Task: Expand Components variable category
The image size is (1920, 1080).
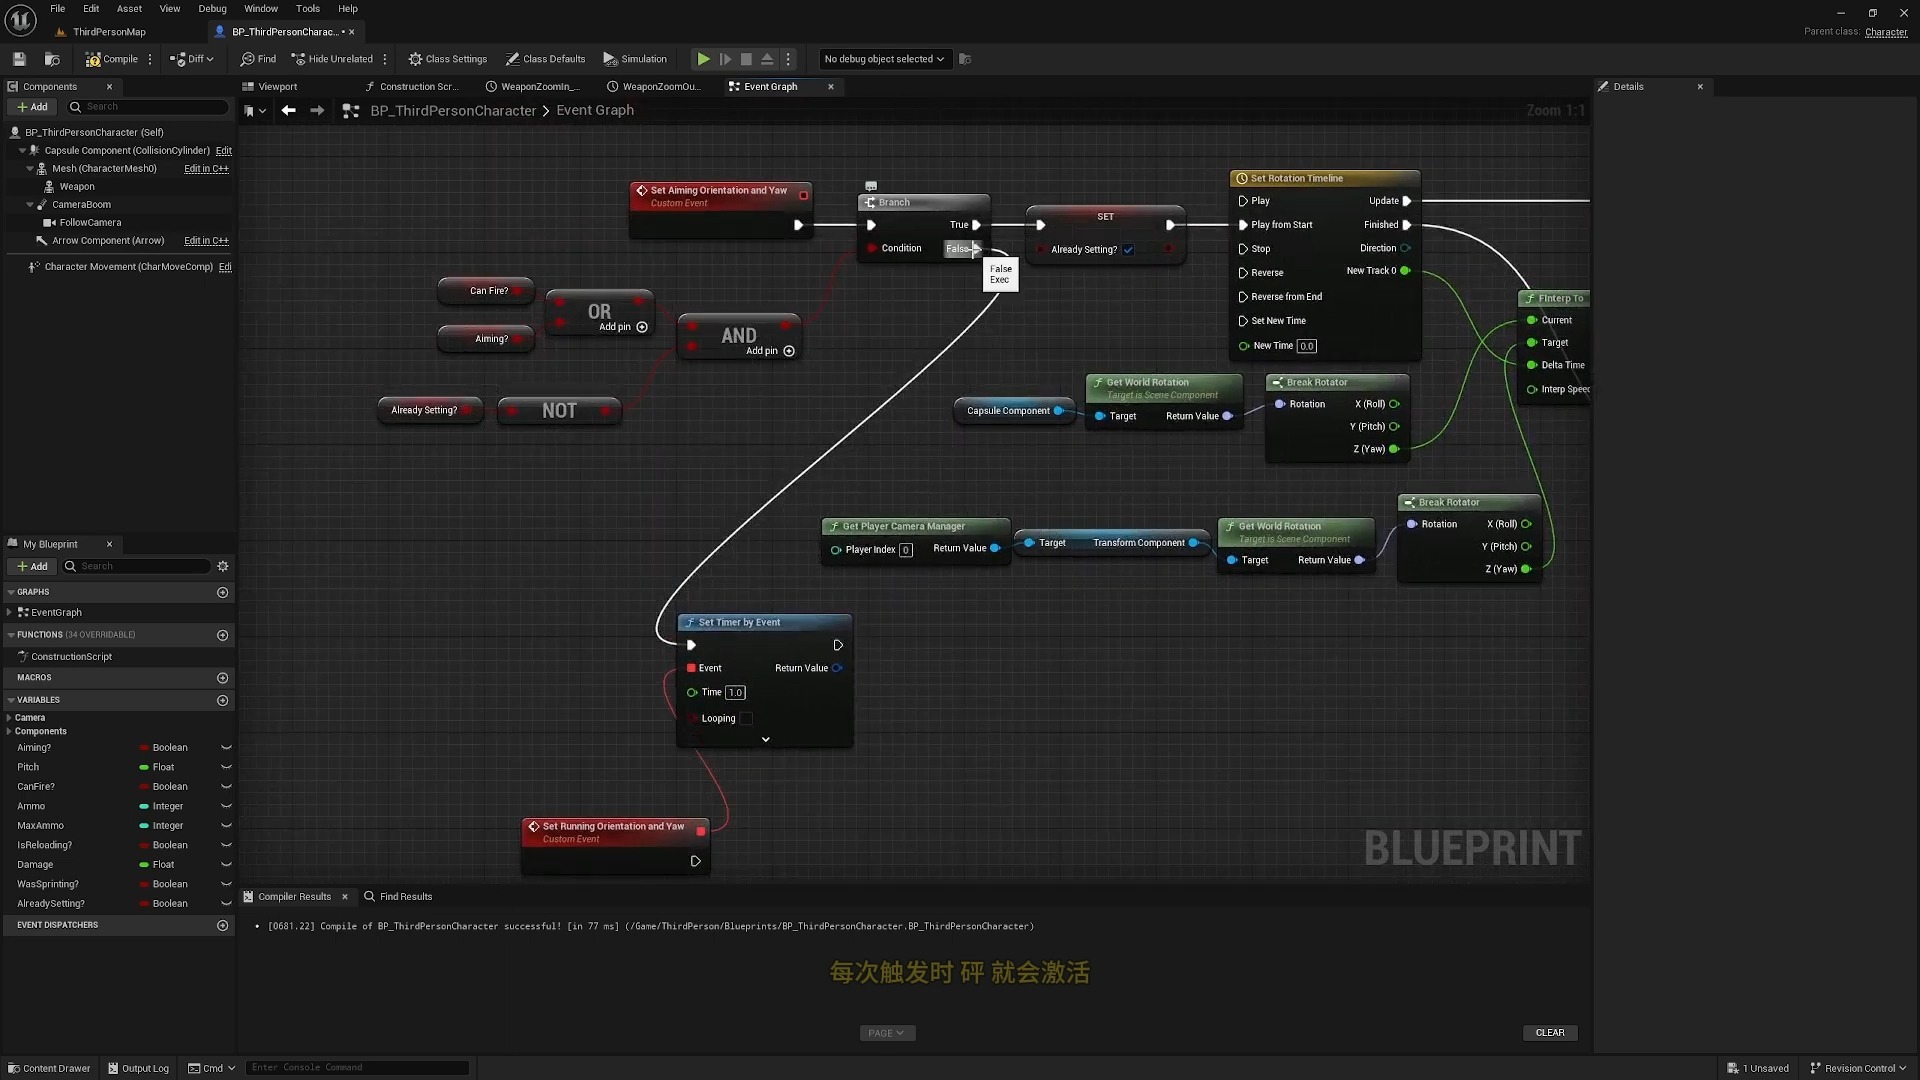Action: pyautogui.click(x=9, y=732)
